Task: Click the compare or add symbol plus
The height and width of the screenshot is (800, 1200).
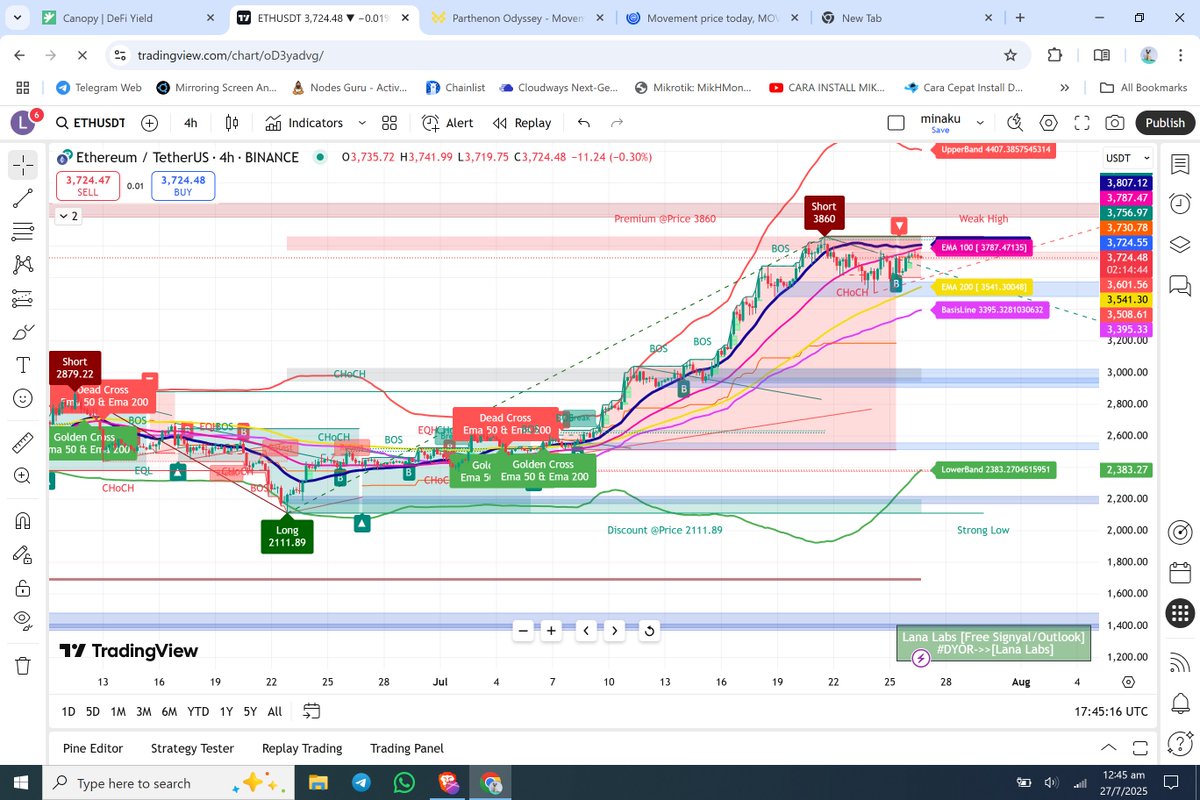Action: click(149, 123)
